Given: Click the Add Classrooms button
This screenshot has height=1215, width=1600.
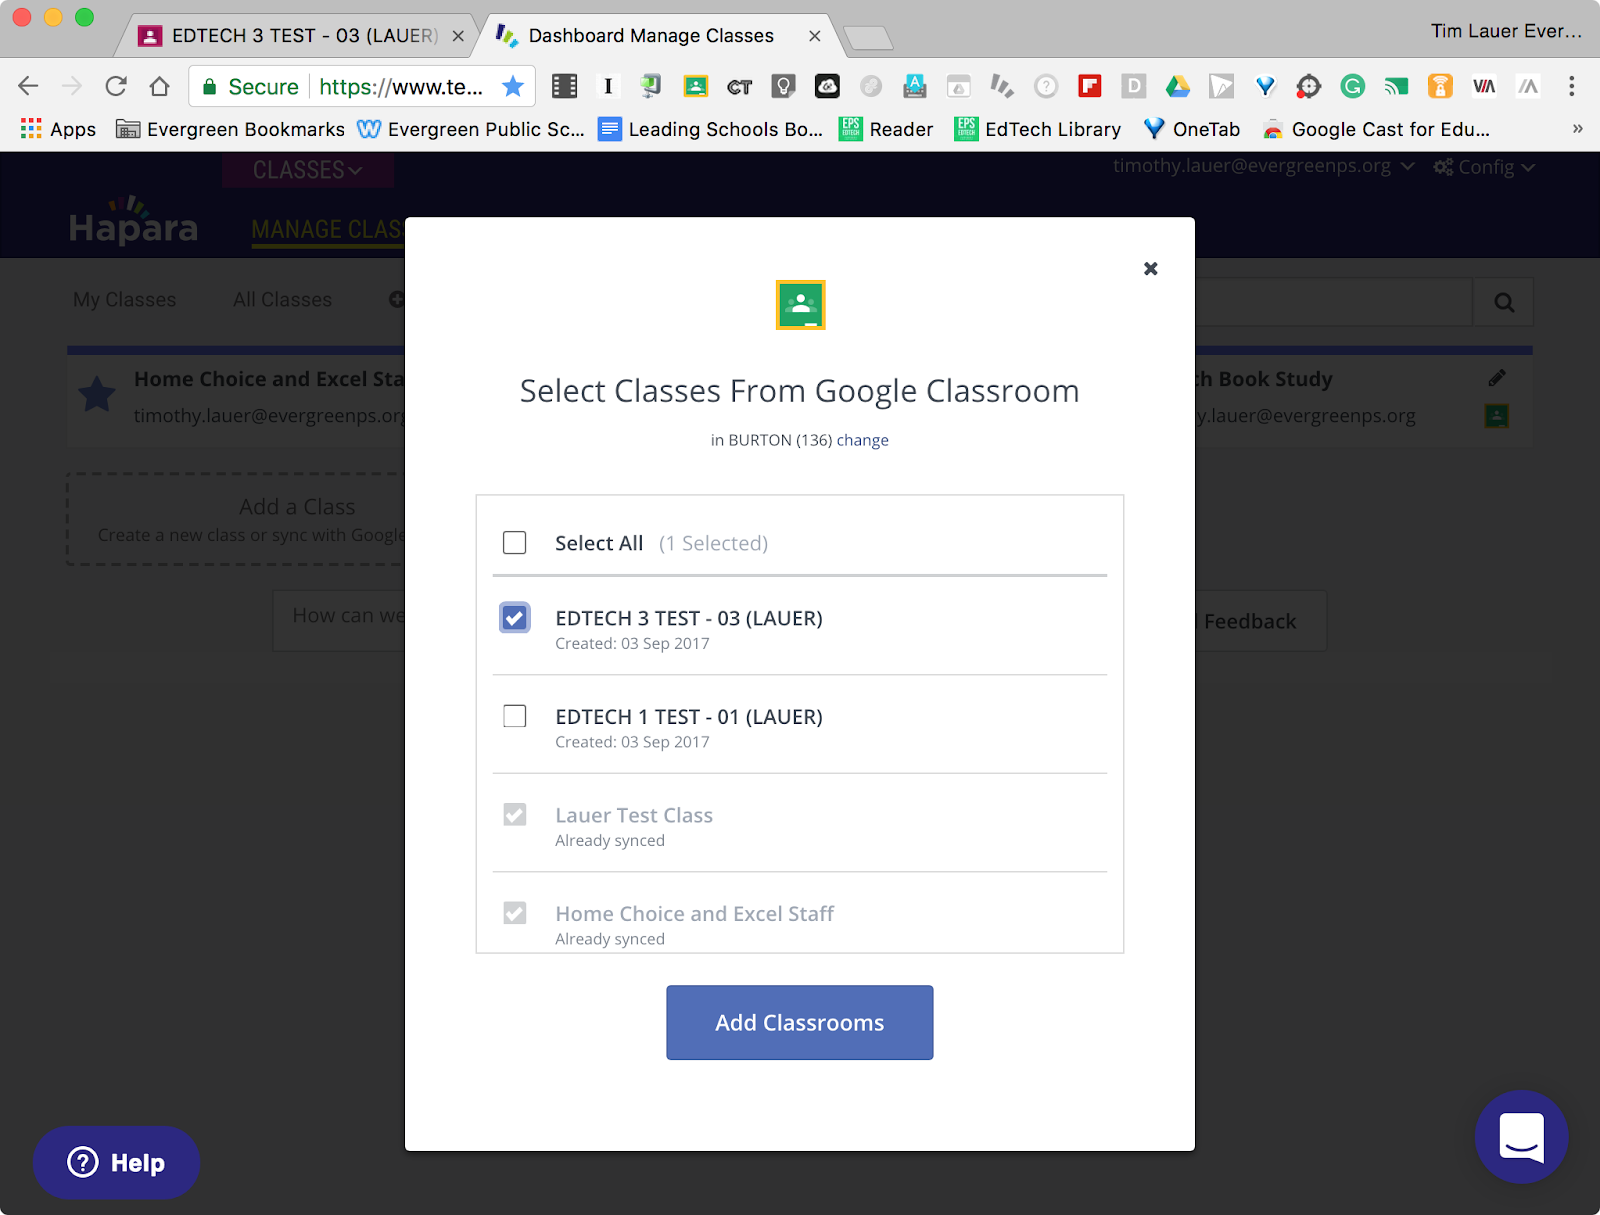Looking at the screenshot, I should point(800,1023).
